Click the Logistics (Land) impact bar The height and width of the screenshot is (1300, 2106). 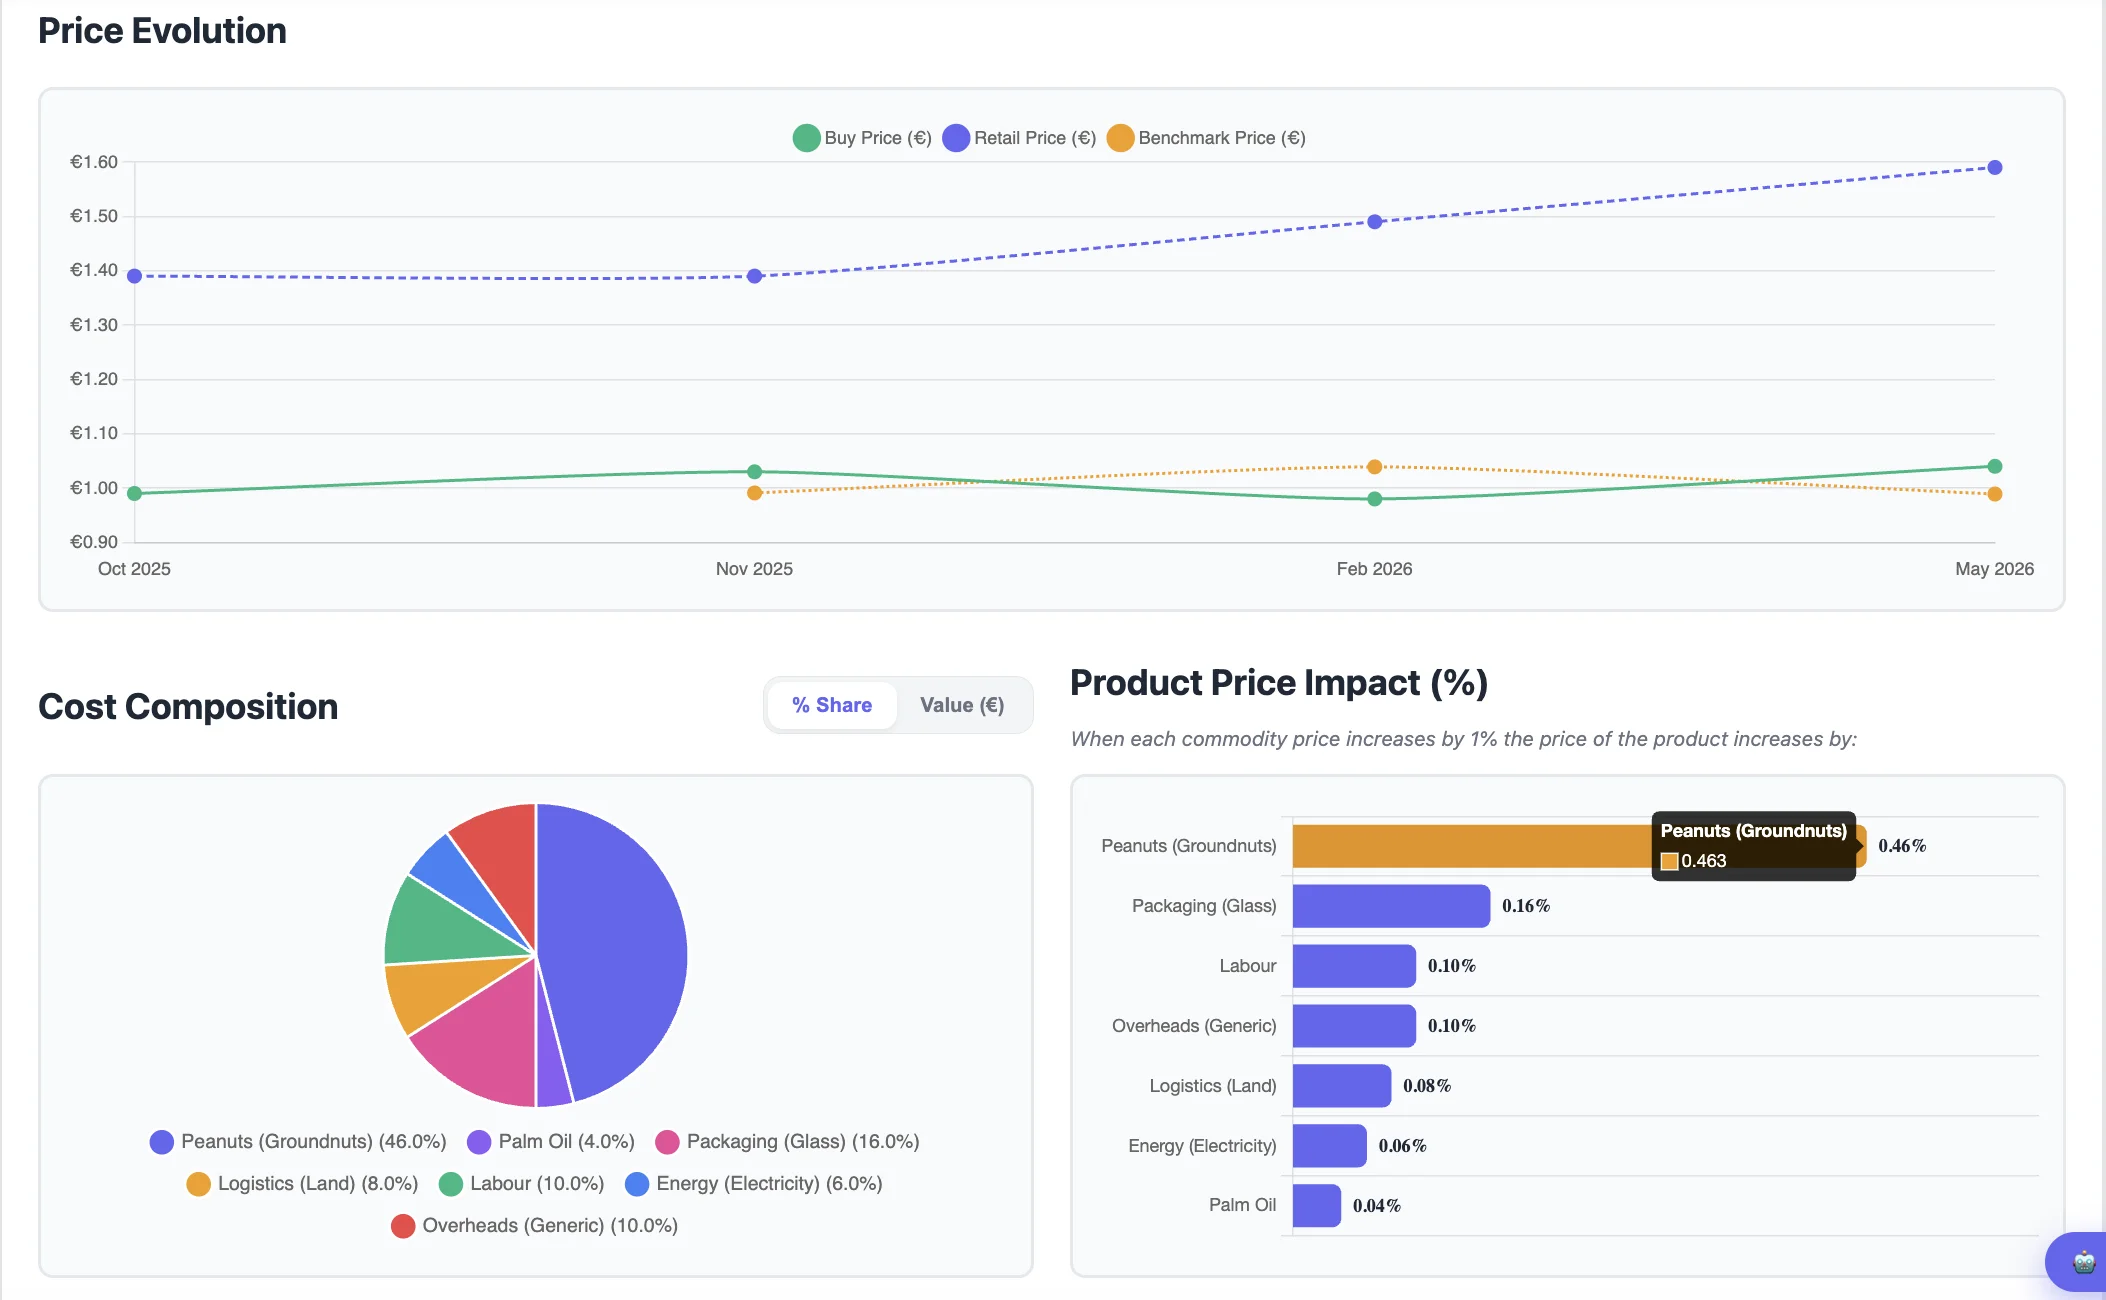click(x=1342, y=1086)
